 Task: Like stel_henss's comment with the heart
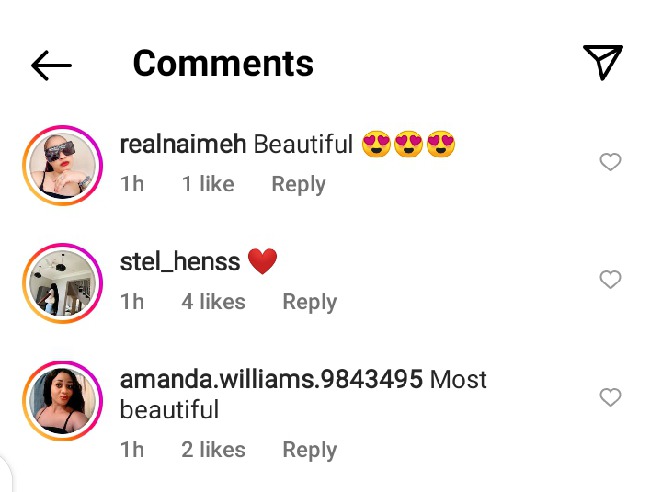click(x=610, y=280)
